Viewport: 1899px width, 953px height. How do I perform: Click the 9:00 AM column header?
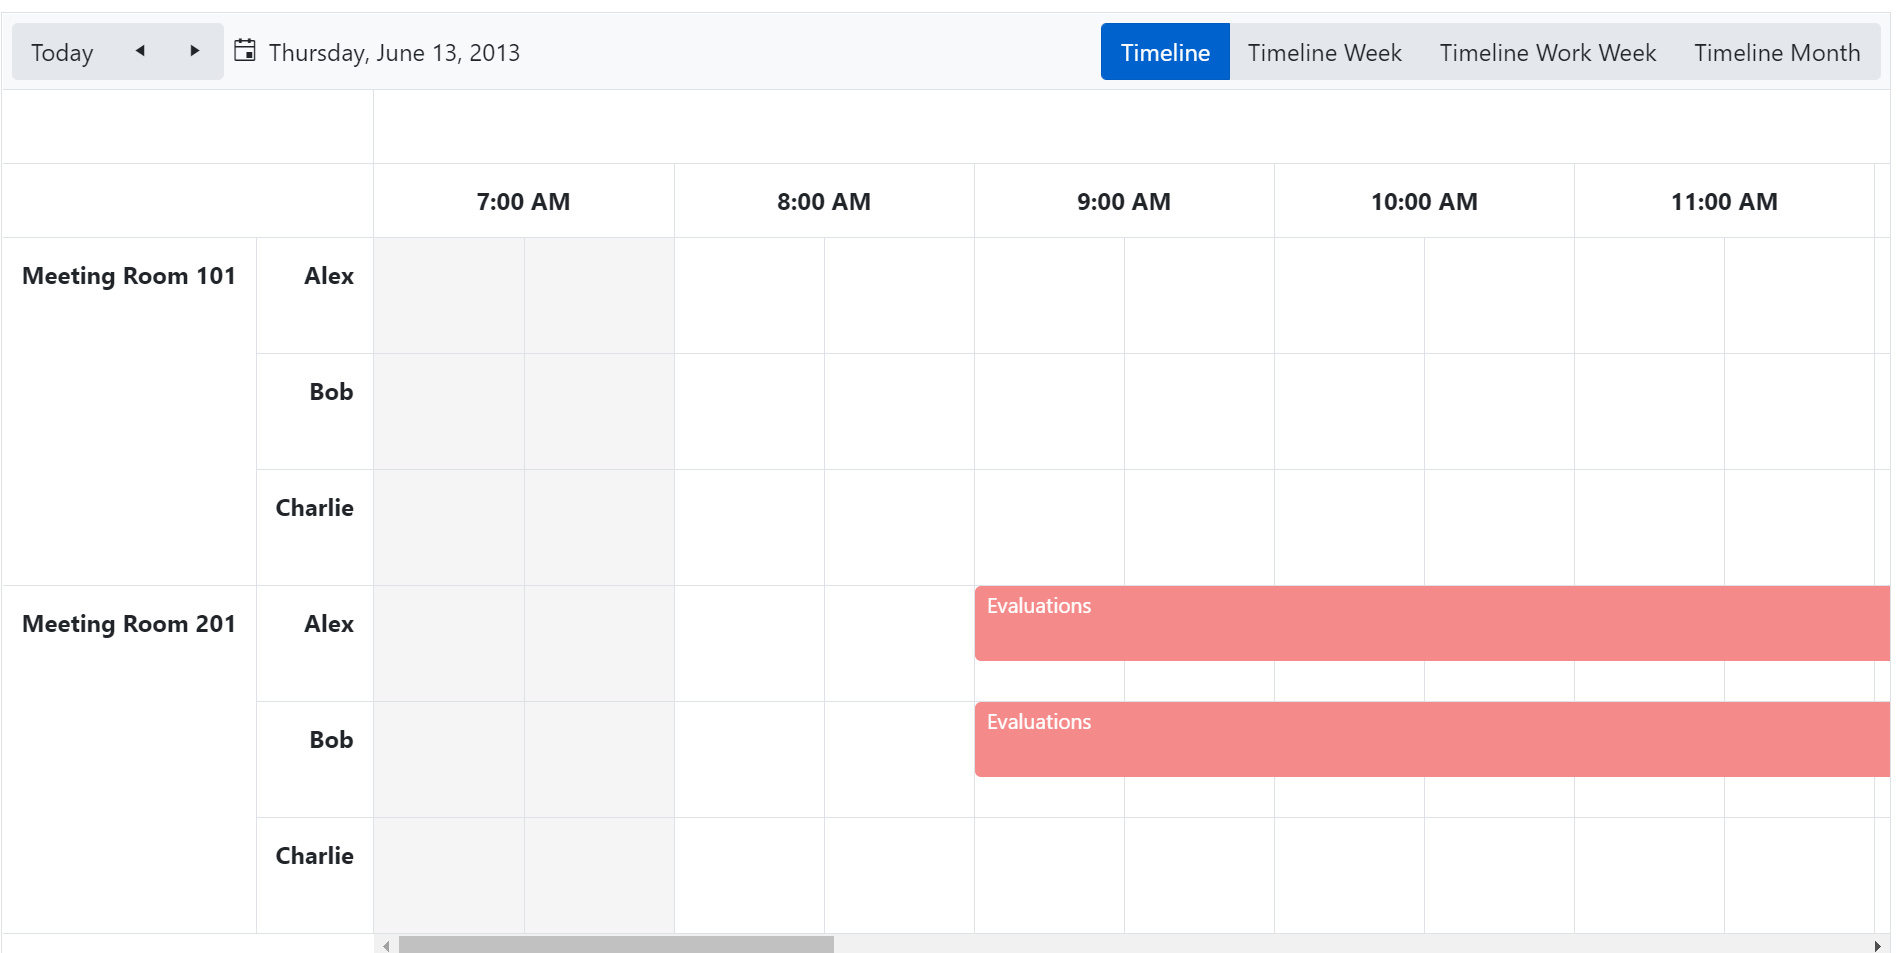click(1123, 201)
